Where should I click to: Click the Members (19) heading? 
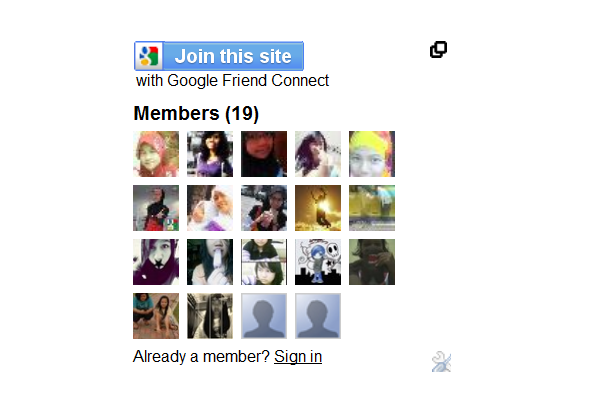pyautogui.click(x=196, y=114)
